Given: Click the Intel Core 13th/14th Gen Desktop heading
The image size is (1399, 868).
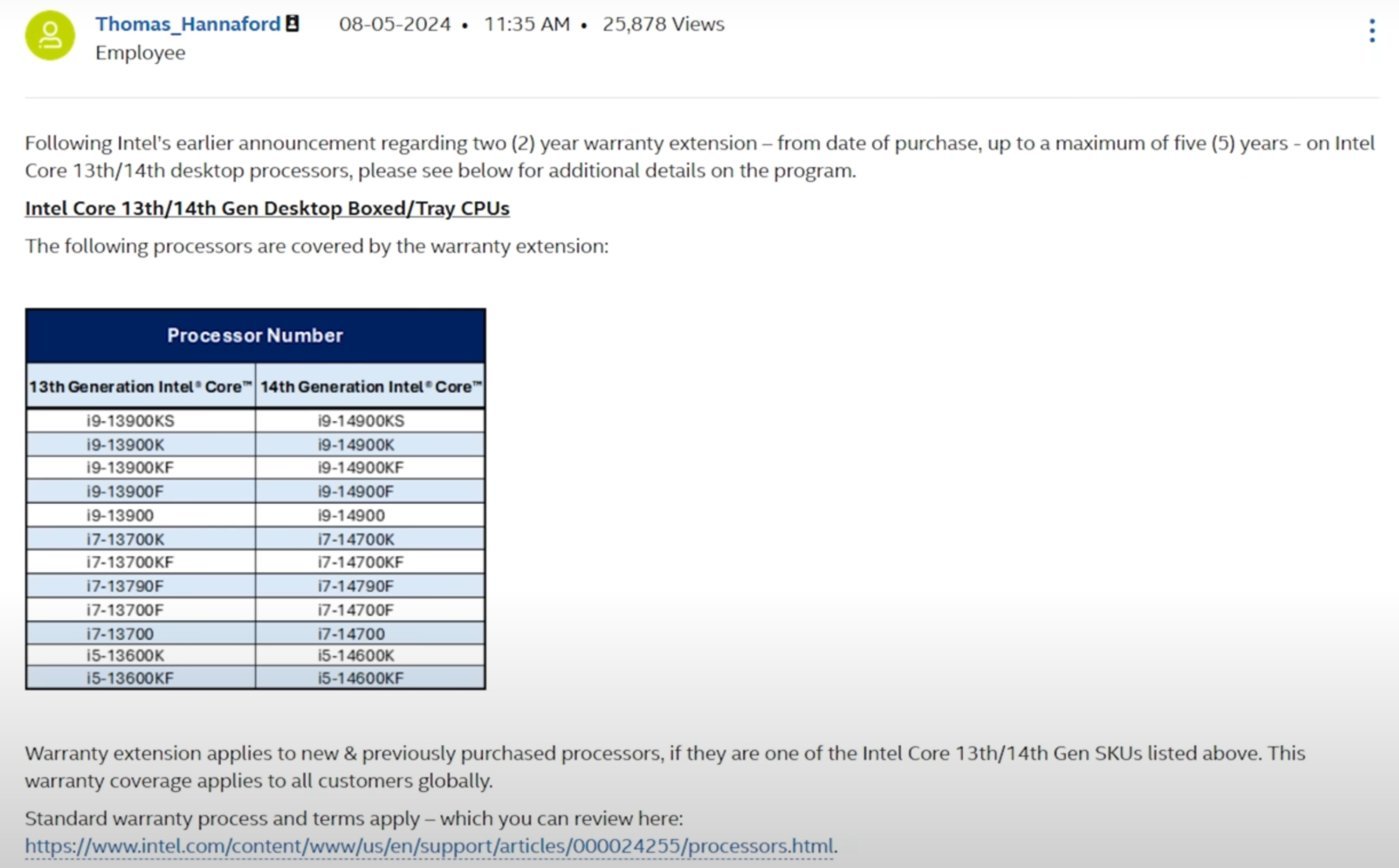Looking at the screenshot, I should click(267, 208).
